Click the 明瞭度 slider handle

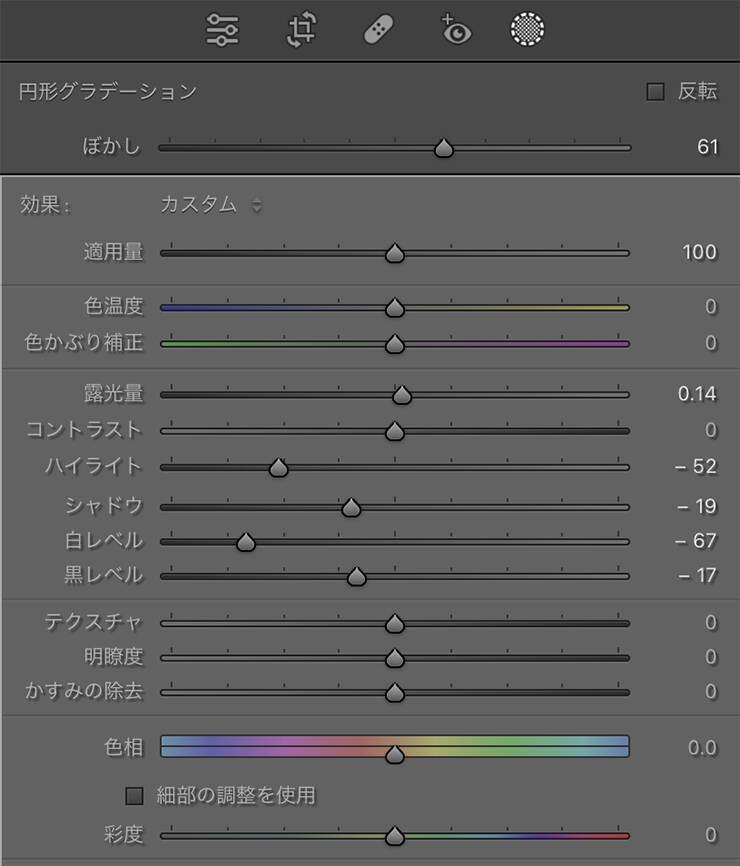pyautogui.click(x=395, y=658)
